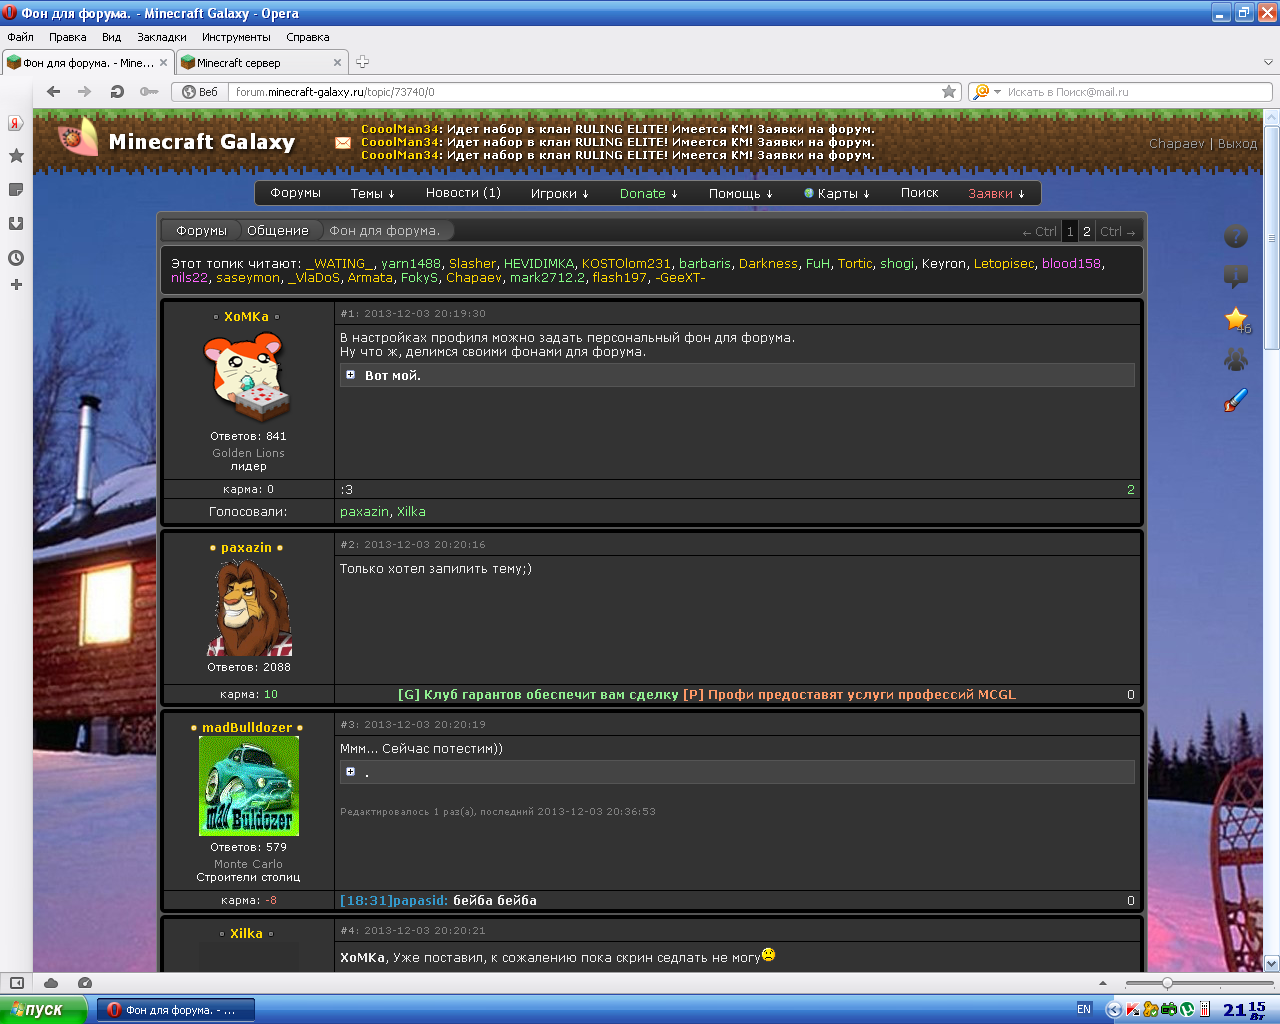This screenshot has width=1280, height=1024.
Task: Click voter 'Xilka' under first post
Action: click(411, 511)
